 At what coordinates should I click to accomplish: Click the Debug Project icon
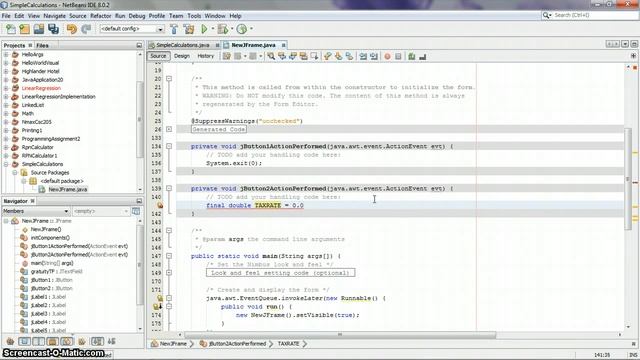[223, 29]
